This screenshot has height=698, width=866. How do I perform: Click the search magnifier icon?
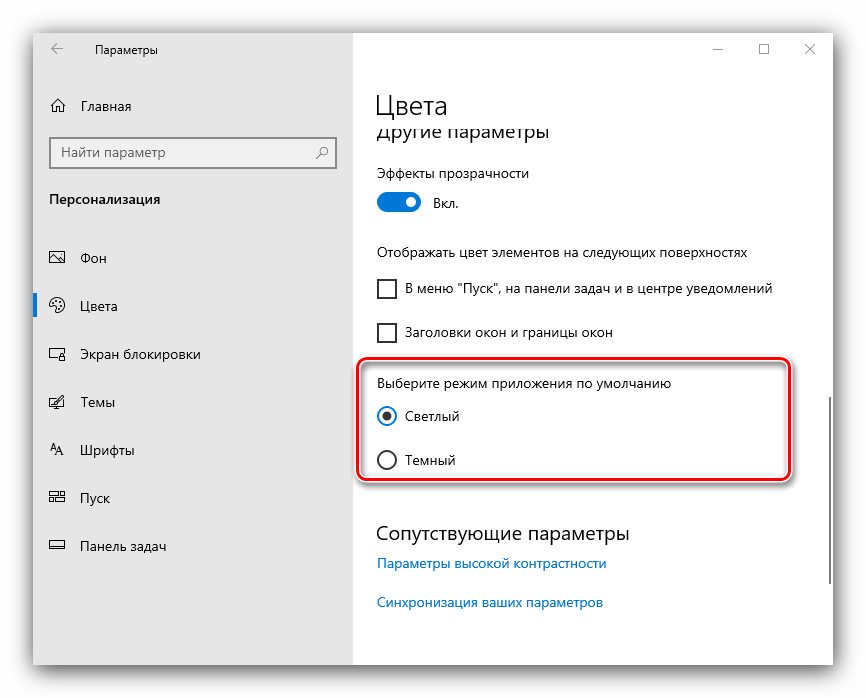(322, 153)
